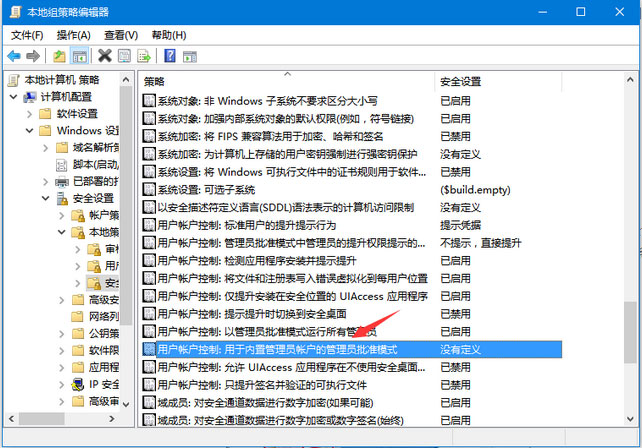The height and width of the screenshot is (448, 642).
Task: Click the 软件设置 folder icon
Action: tap(45, 113)
